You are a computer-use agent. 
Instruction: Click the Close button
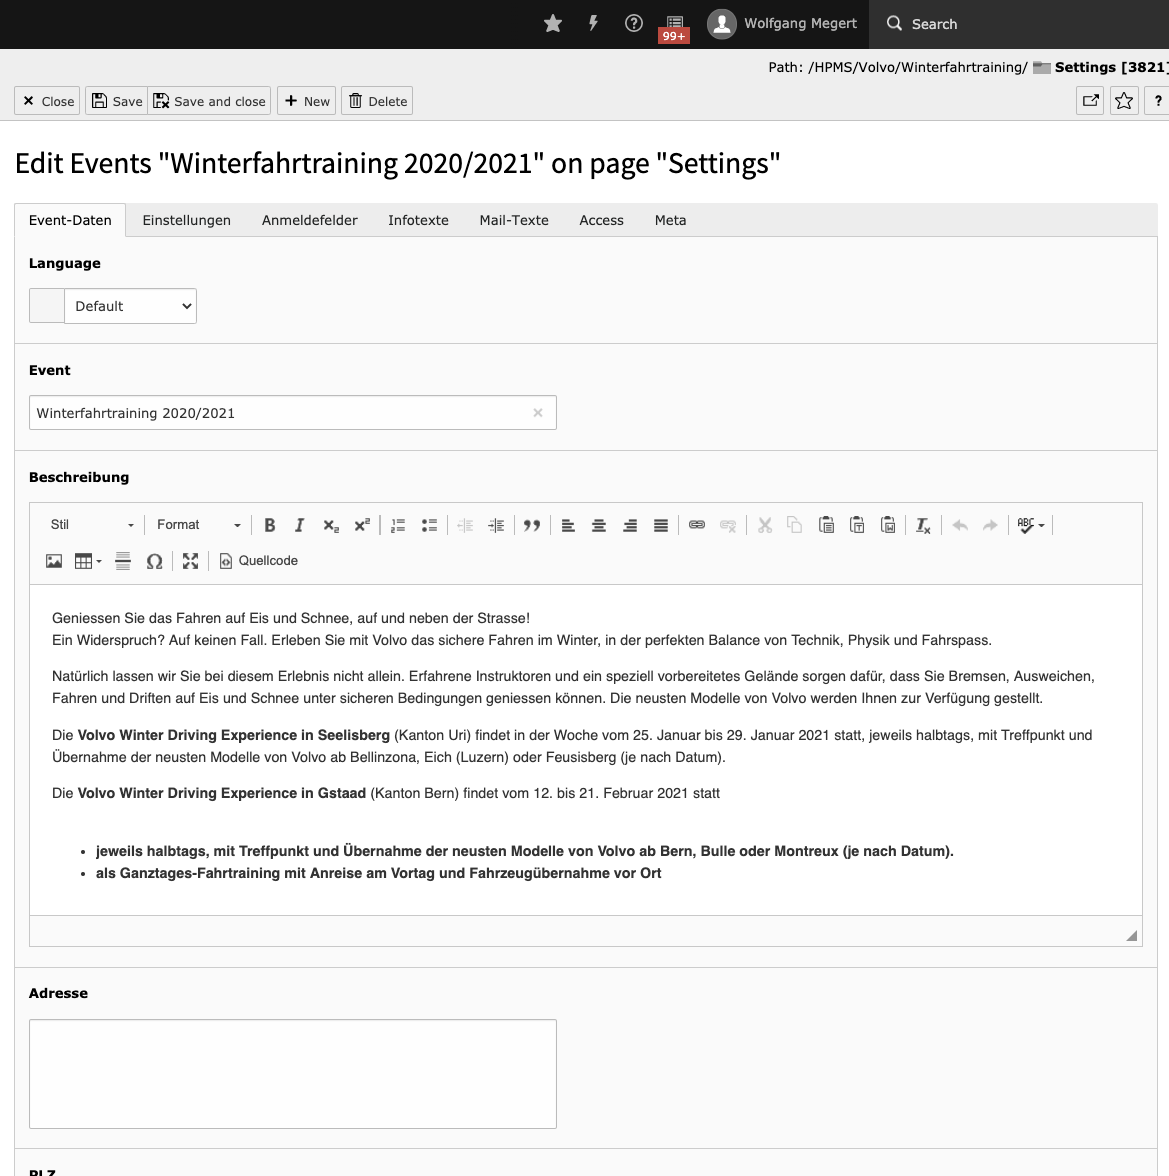(47, 100)
